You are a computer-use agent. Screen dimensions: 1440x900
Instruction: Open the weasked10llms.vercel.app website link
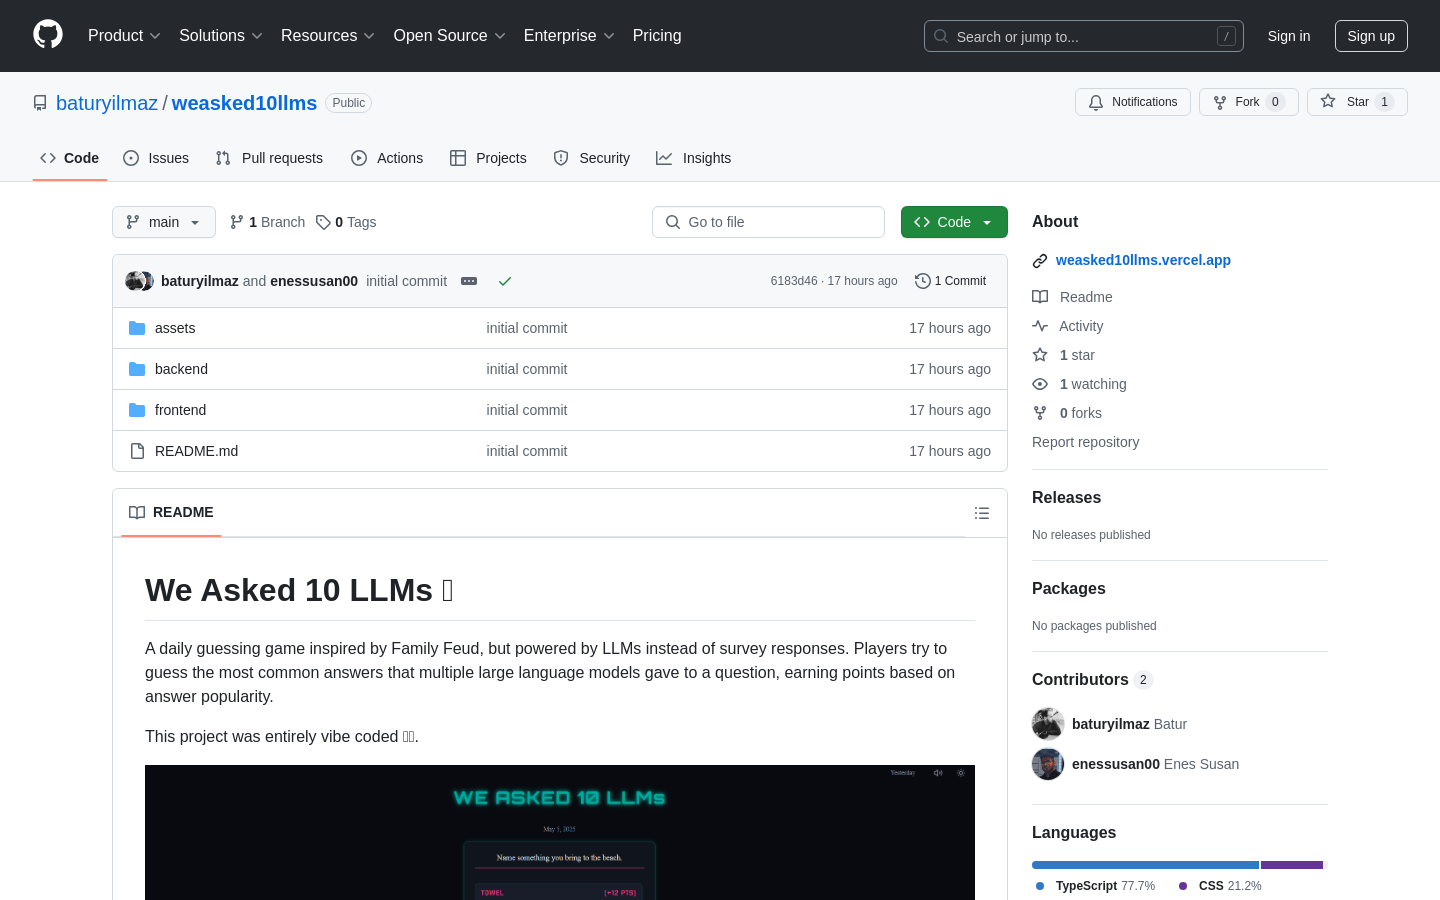(x=1143, y=260)
